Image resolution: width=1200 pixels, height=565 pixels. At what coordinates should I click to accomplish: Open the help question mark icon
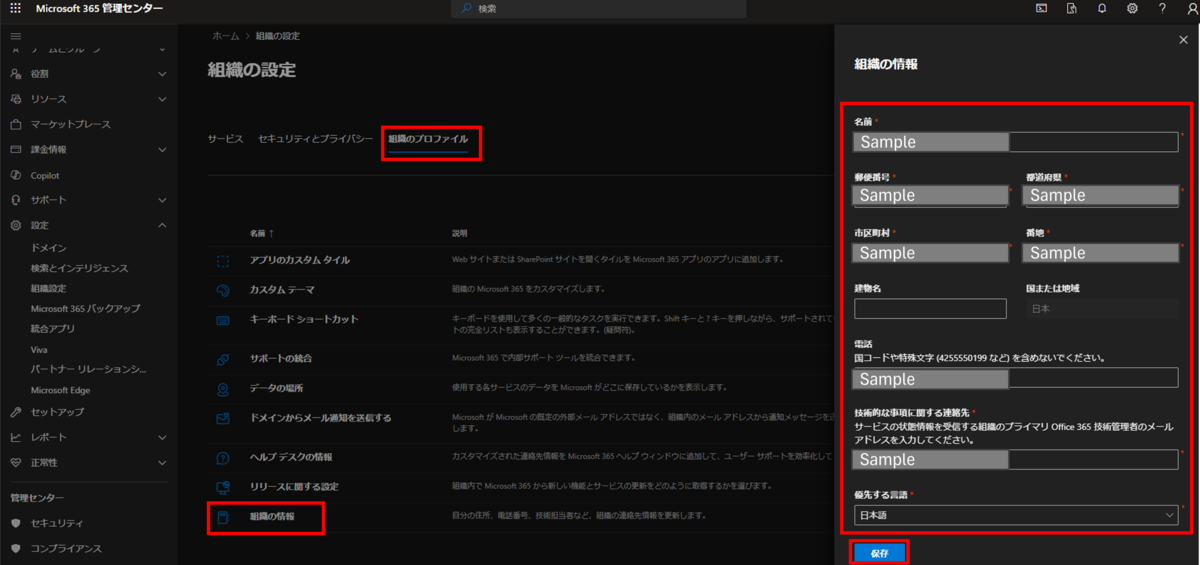coord(1162,8)
